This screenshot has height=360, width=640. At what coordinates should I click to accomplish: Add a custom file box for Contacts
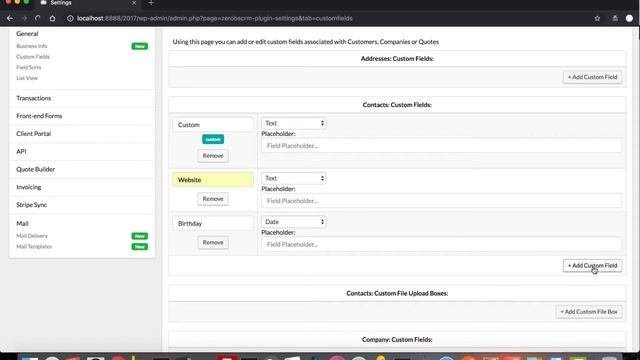589,312
